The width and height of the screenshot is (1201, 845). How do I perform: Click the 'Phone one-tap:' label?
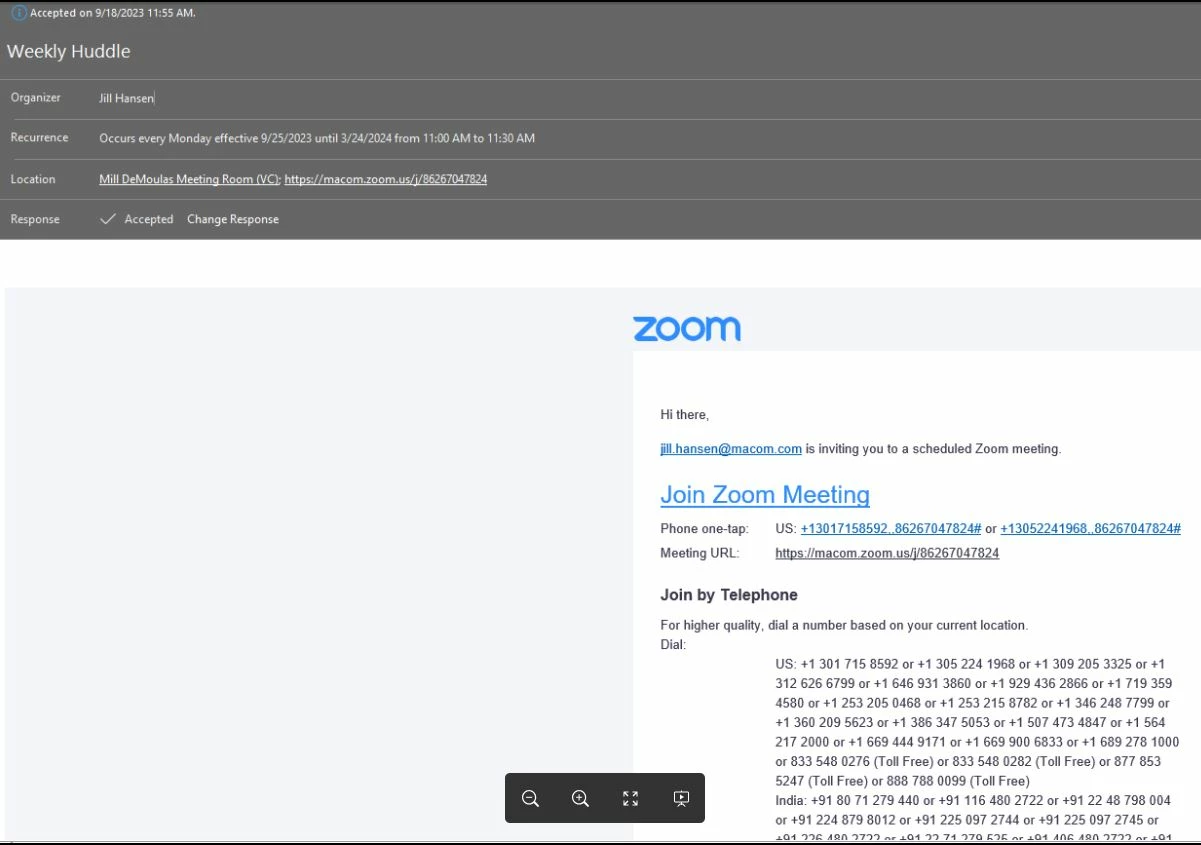click(x=704, y=529)
